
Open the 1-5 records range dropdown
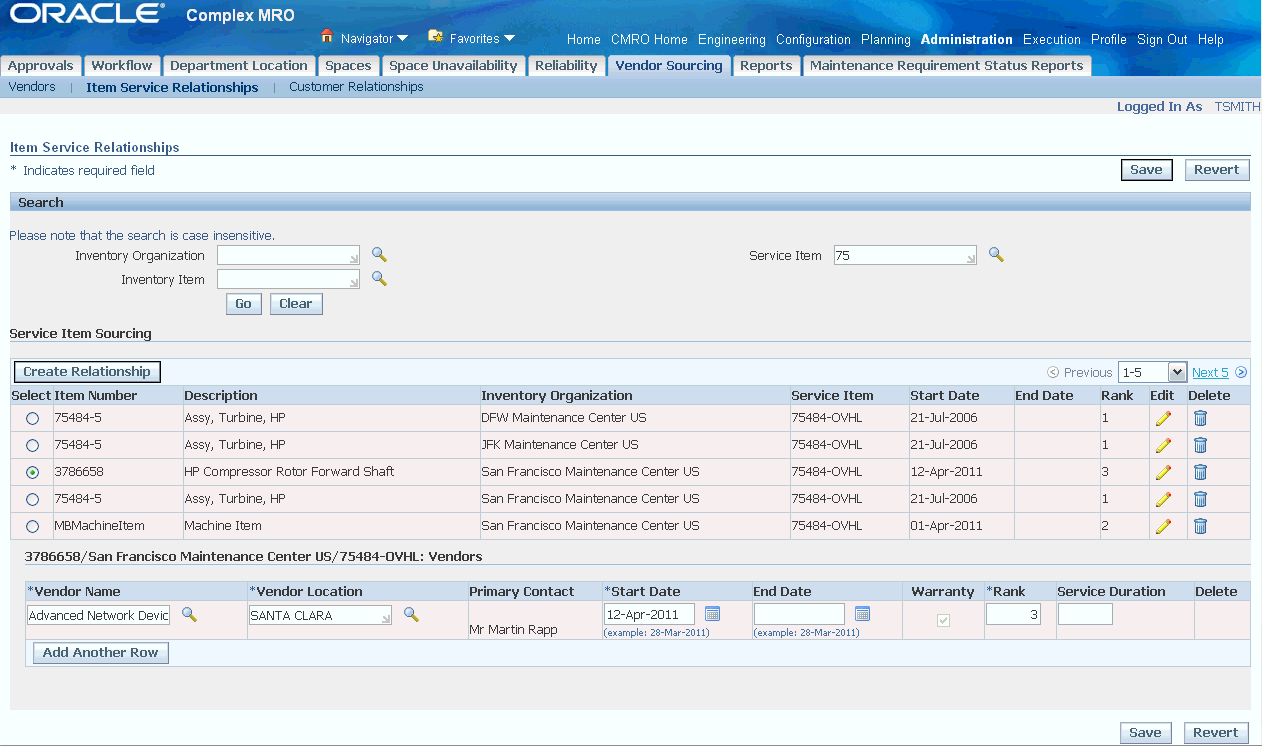coord(1152,372)
